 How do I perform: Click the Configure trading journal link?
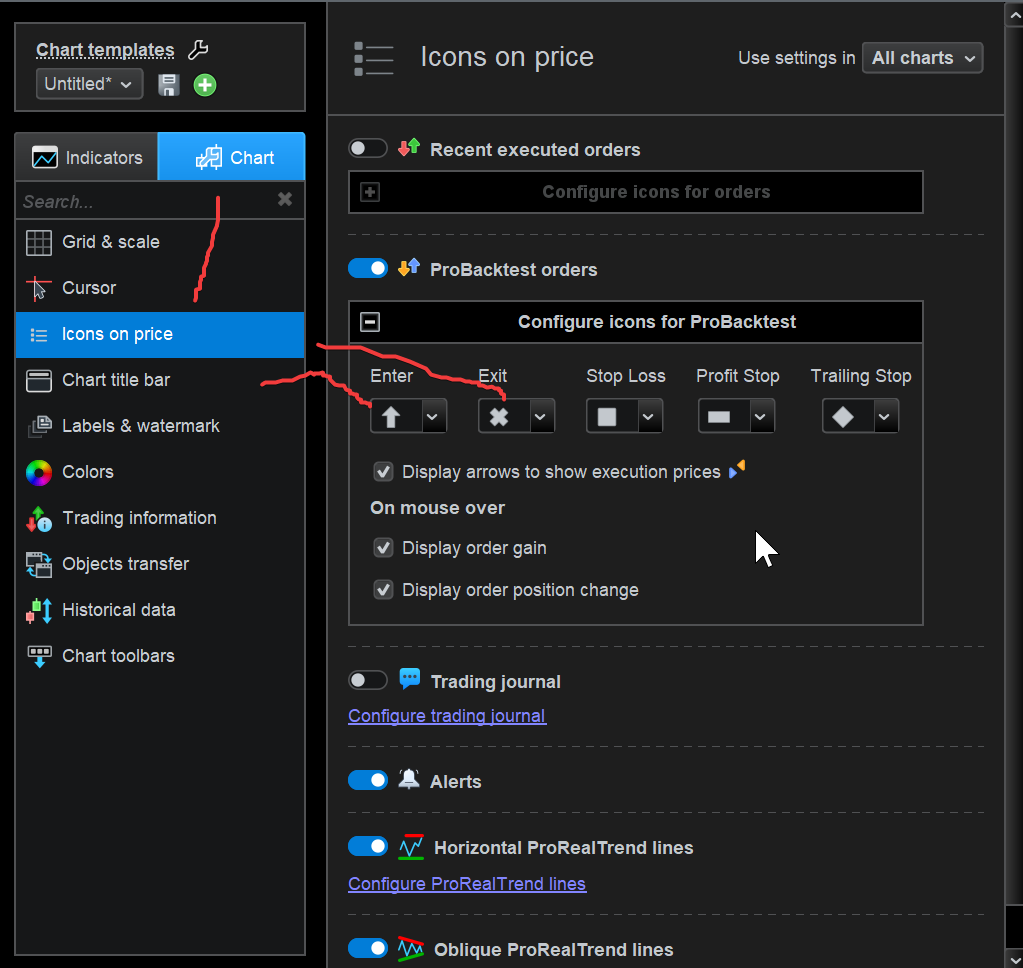(448, 716)
